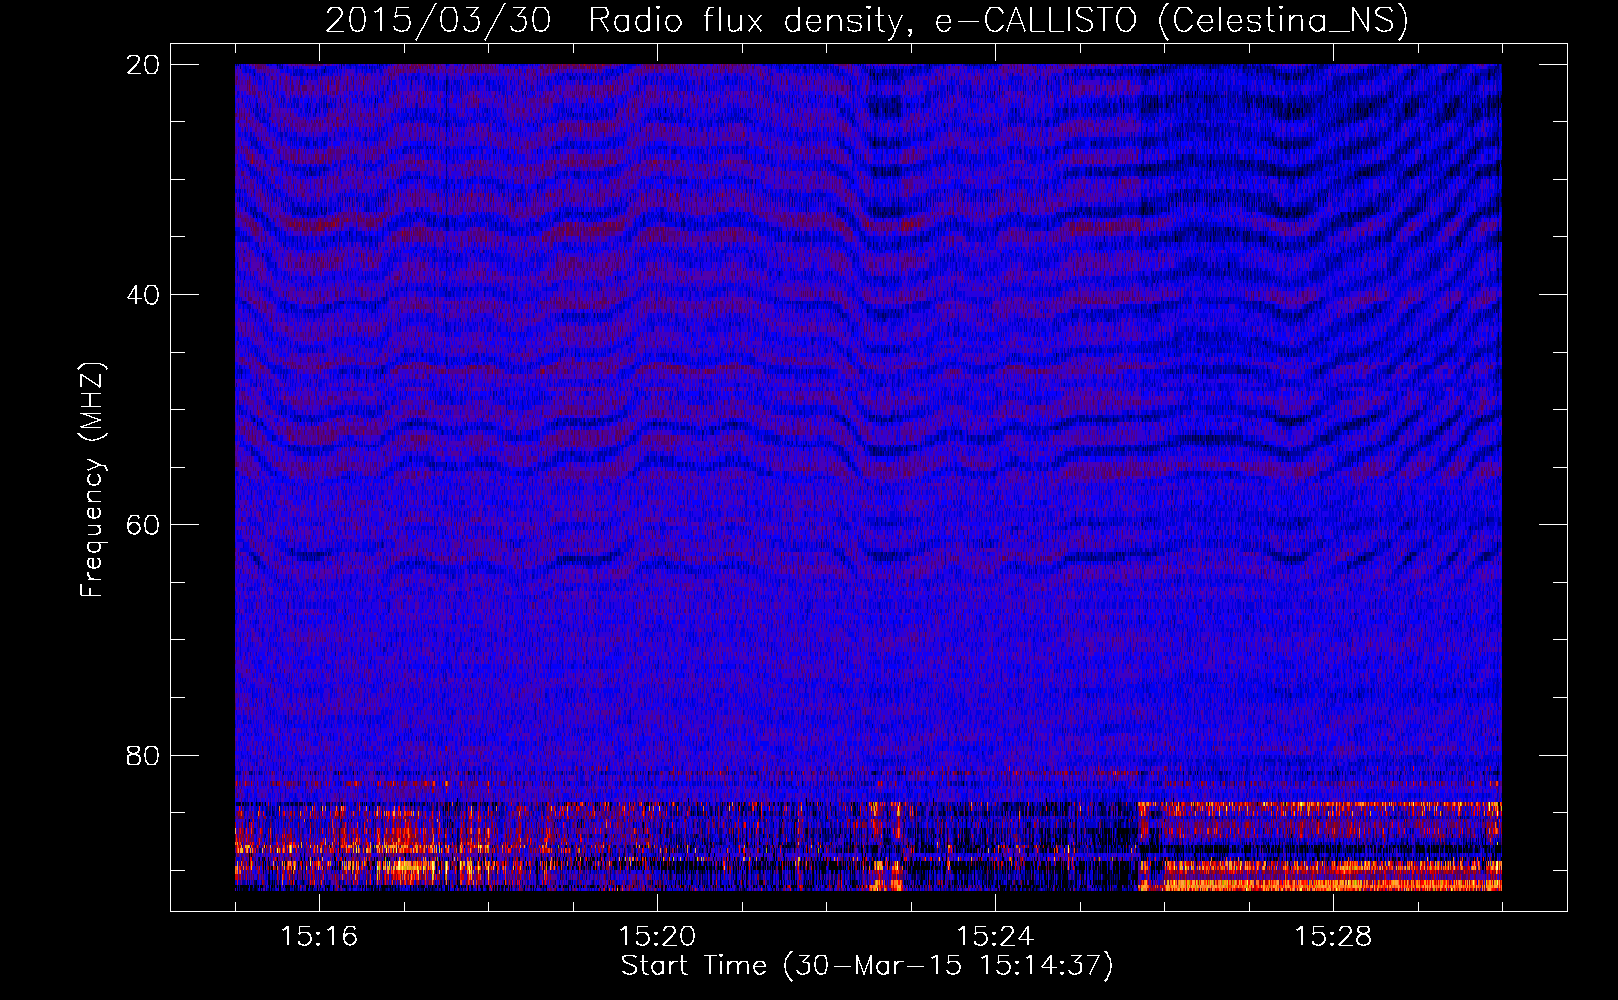This screenshot has width=1618, height=1000.
Task: Click the '80' frequency tick label
Action: click(x=143, y=755)
